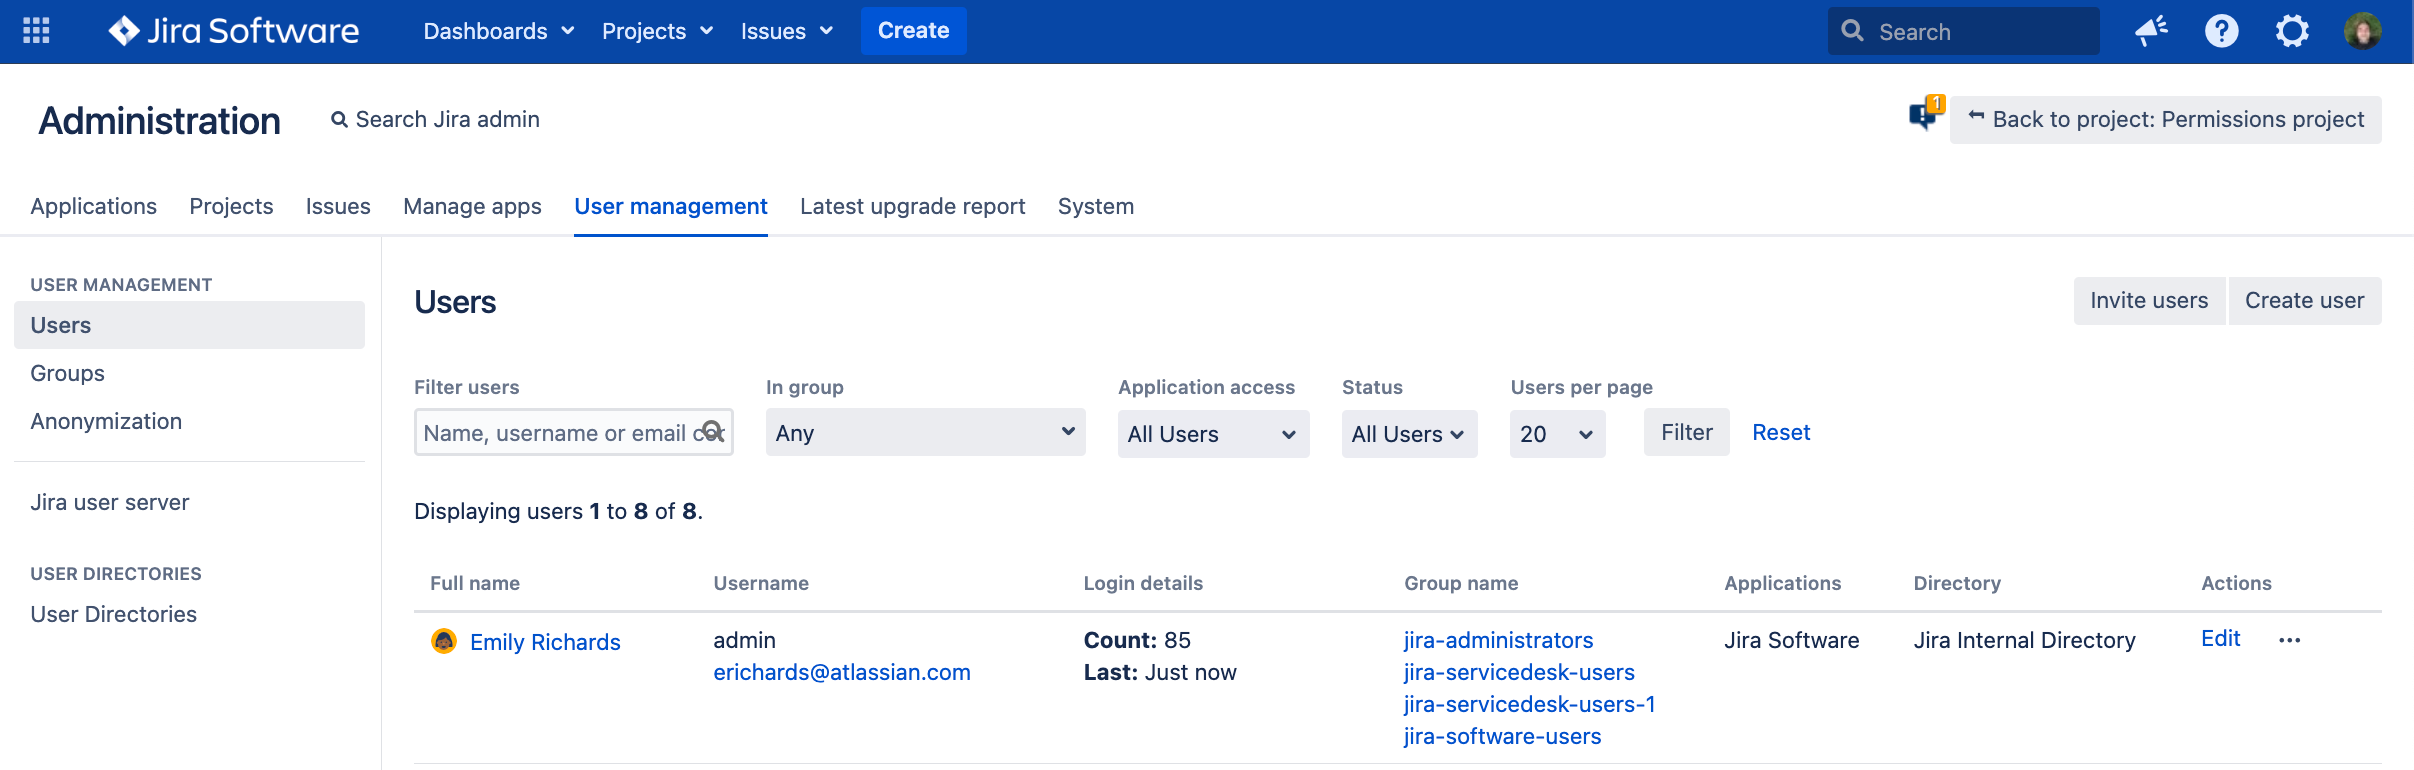Open Anonymization in the sidebar

(106, 421)
